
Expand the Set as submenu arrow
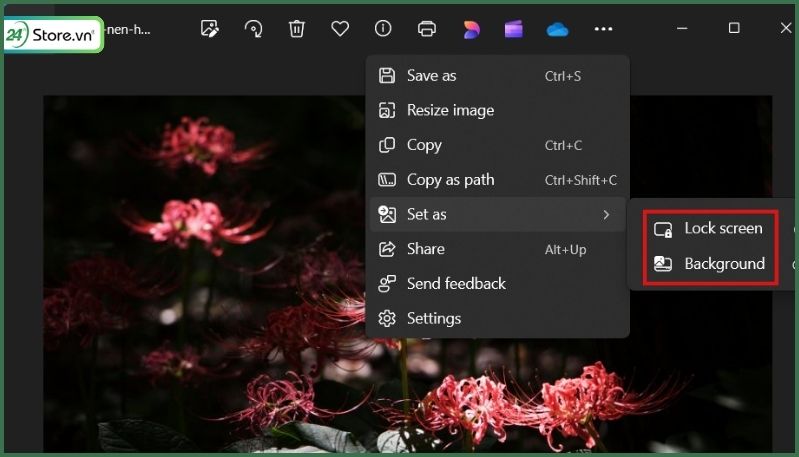click(606, 215)
